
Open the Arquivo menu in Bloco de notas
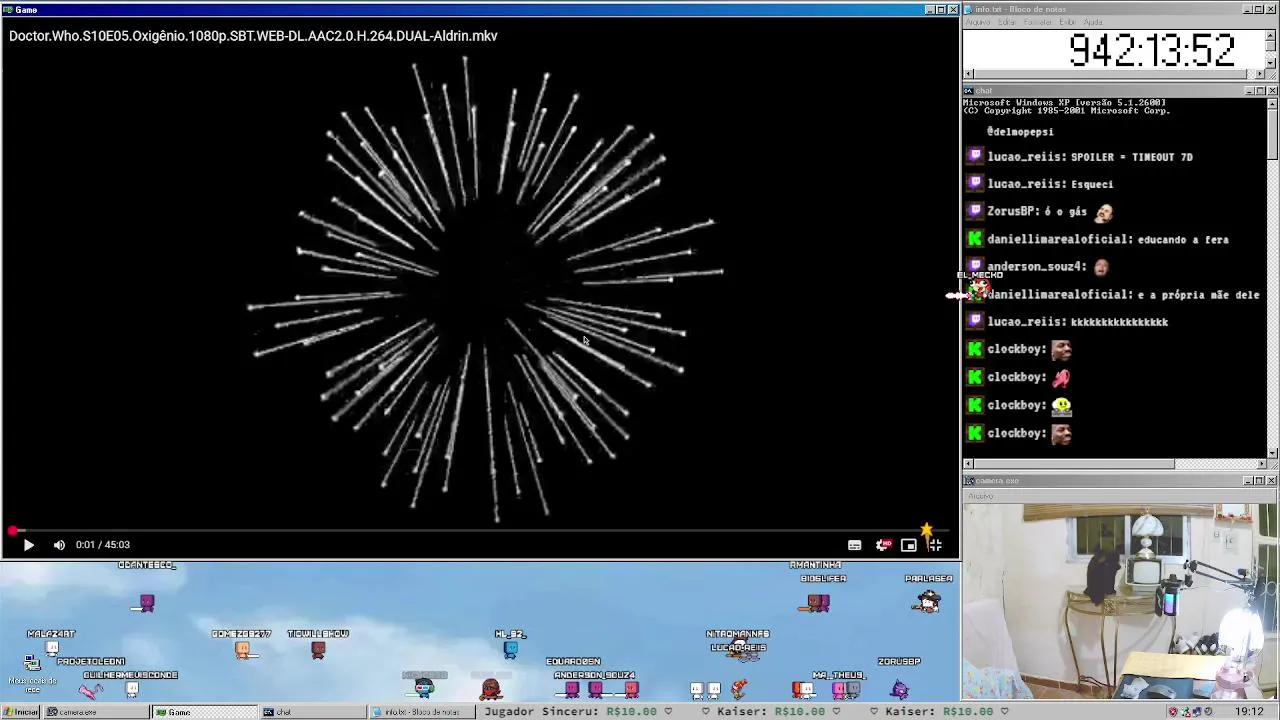point(977,22)
